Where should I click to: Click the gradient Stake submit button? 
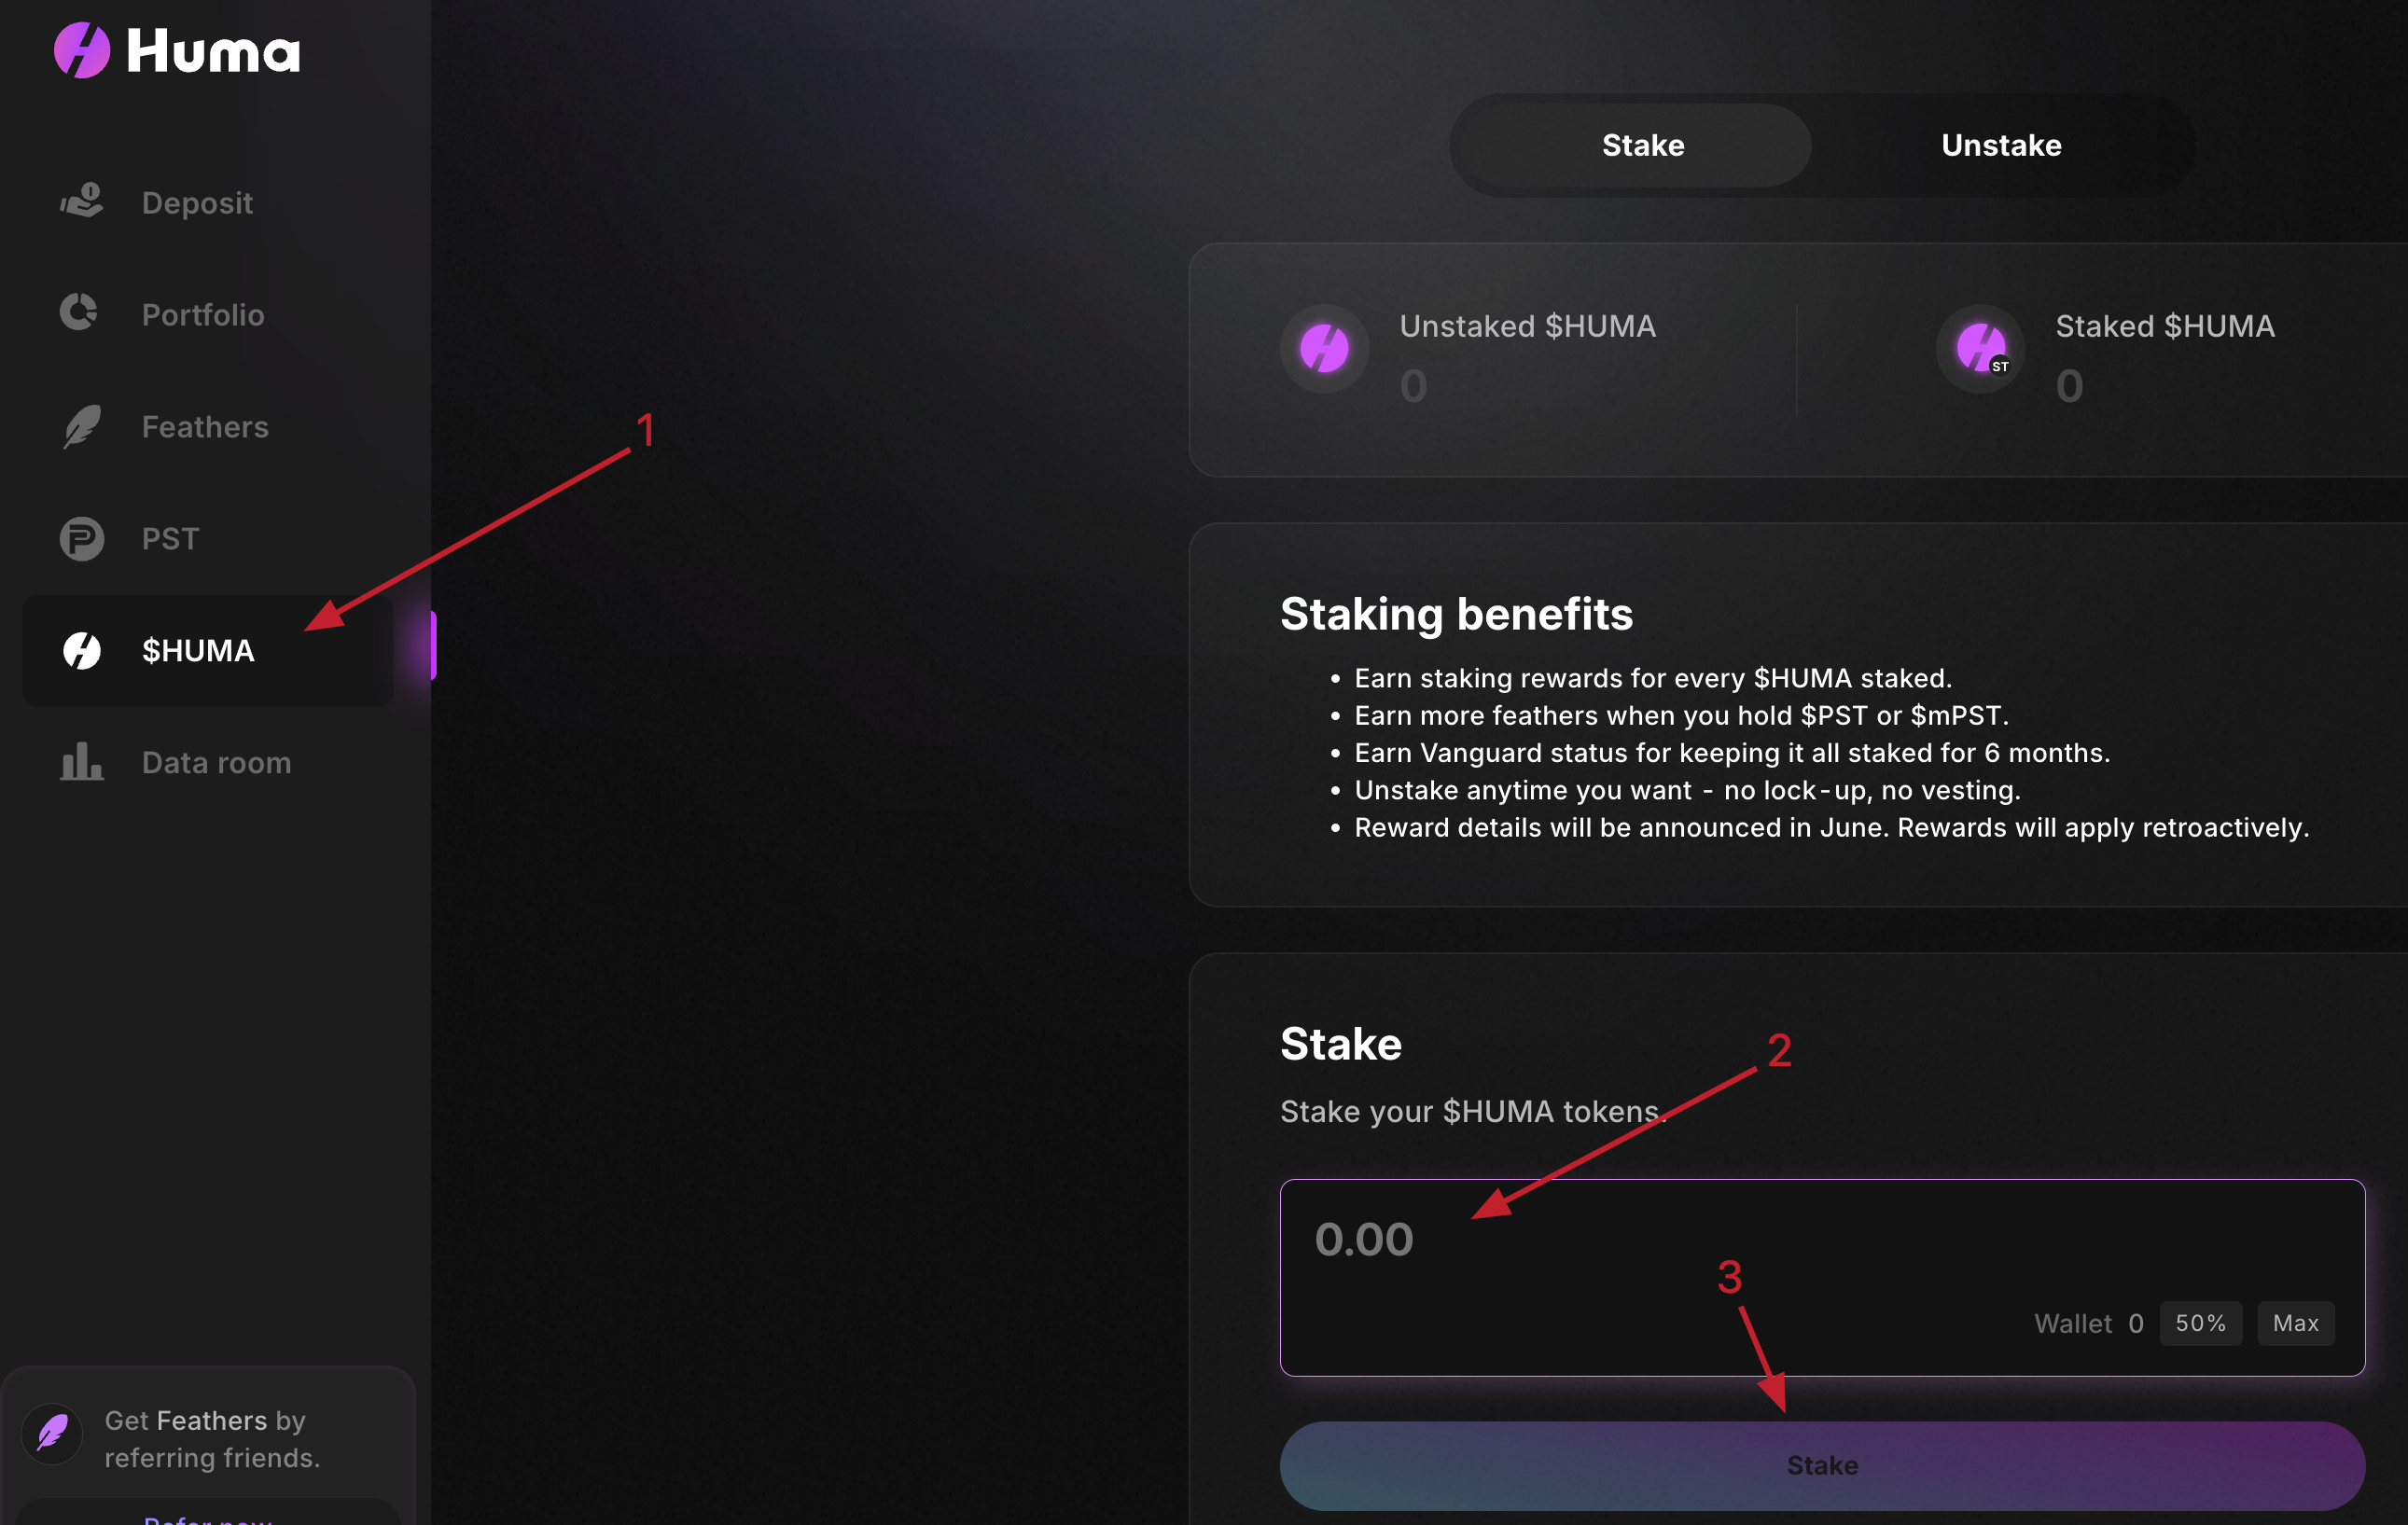[1822, 1466]
